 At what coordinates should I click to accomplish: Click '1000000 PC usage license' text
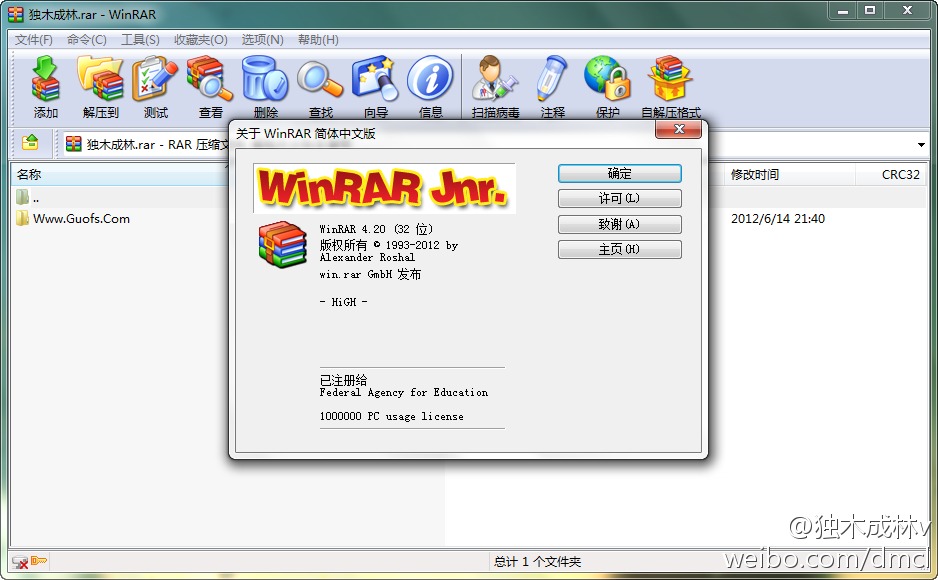click(392, 417)
